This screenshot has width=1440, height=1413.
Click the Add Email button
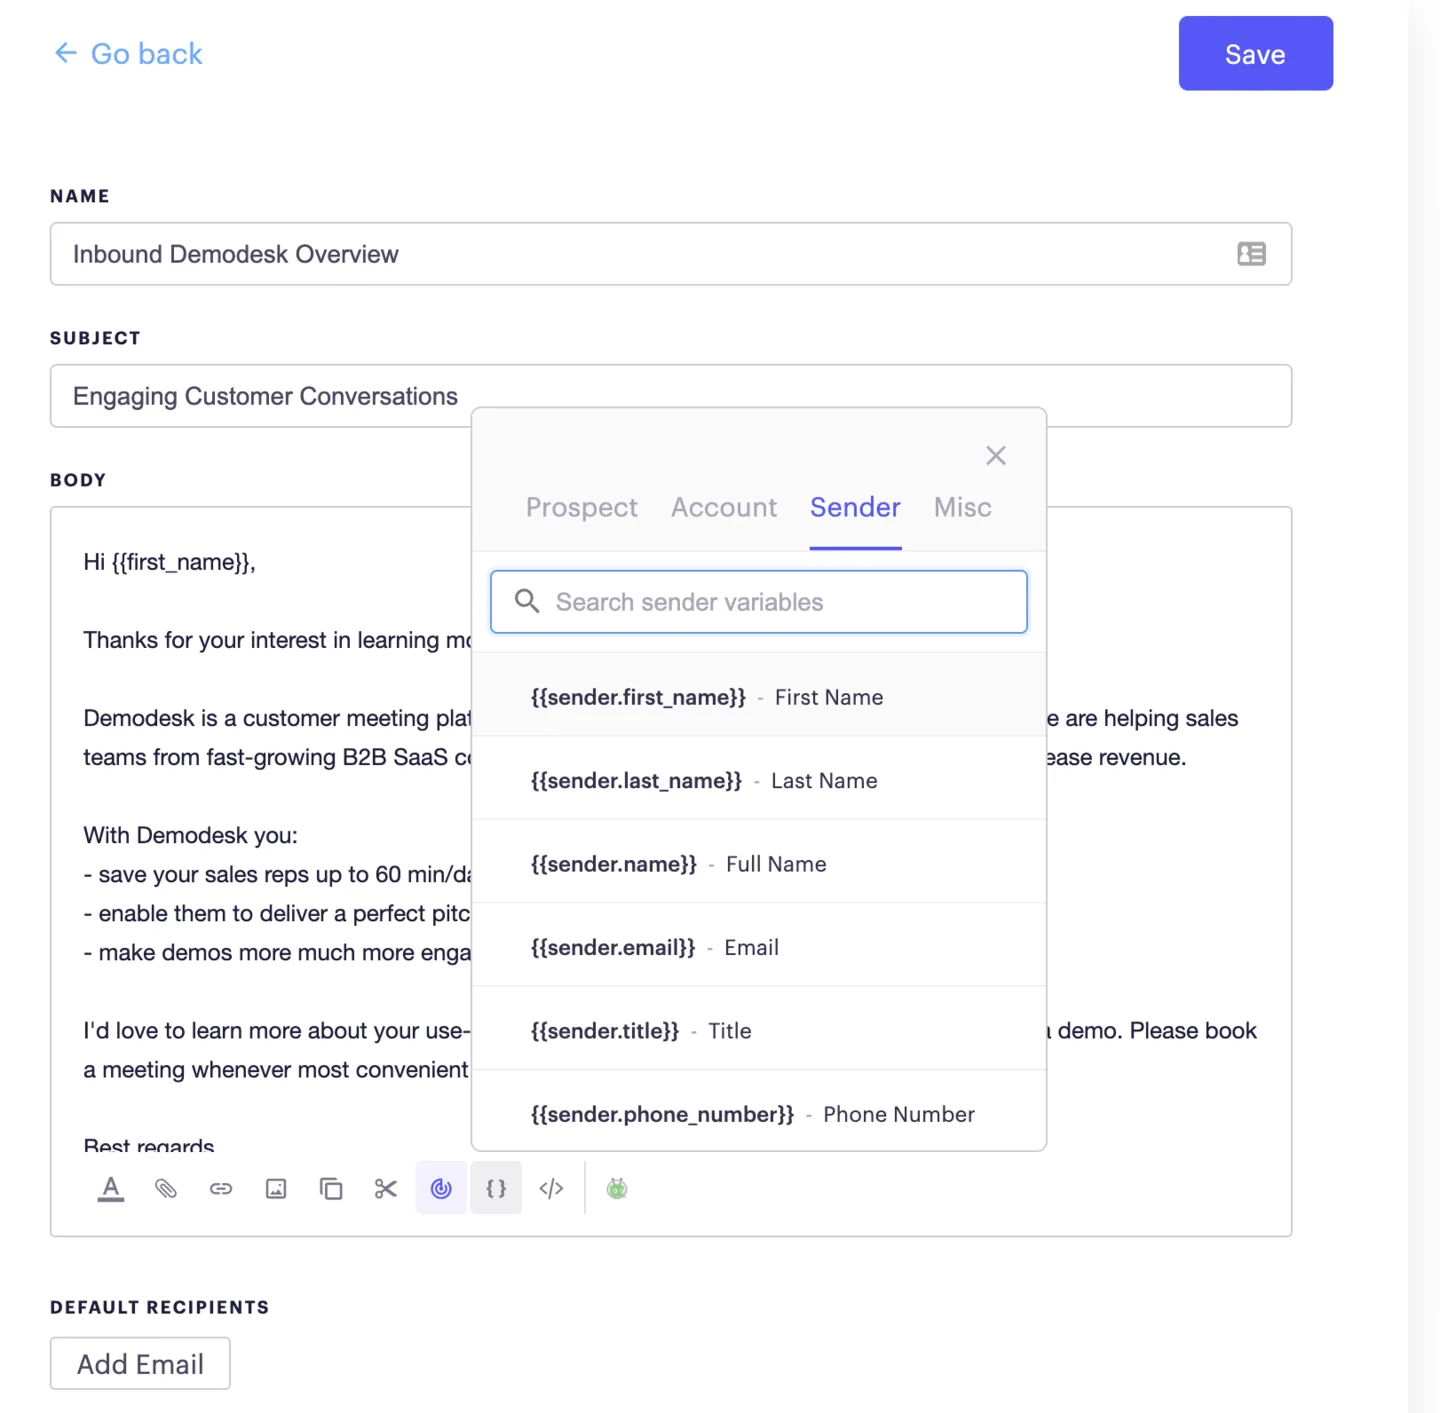140,1364
